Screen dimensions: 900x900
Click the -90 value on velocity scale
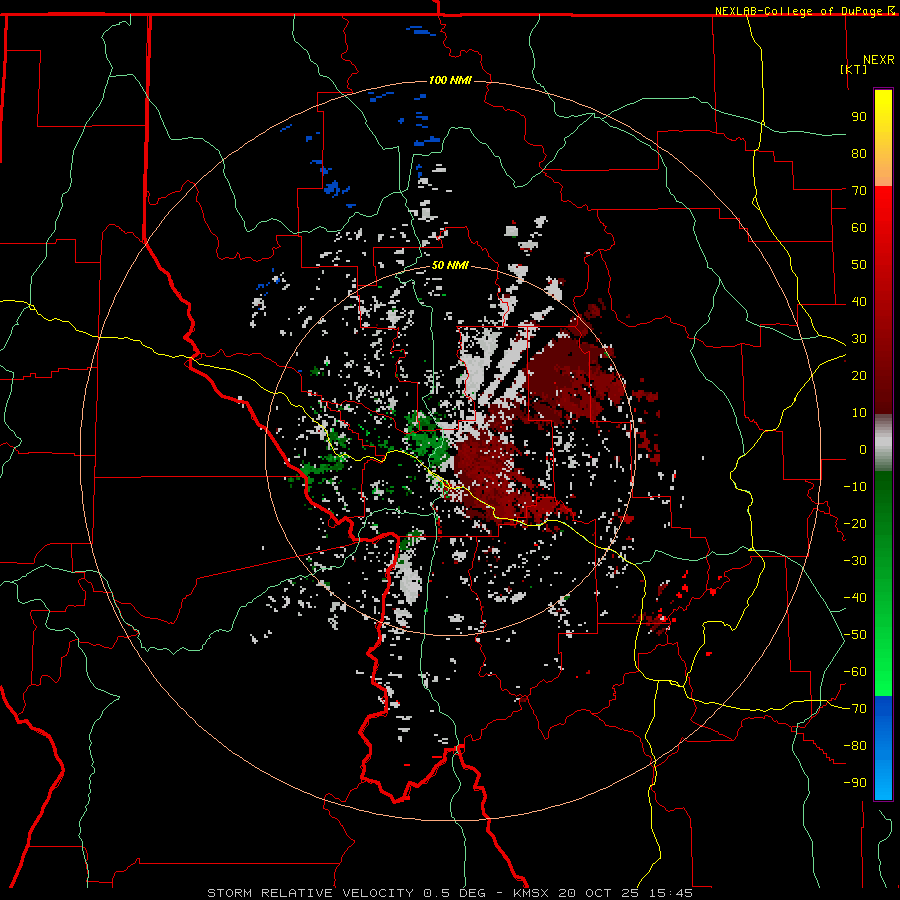(x=855, y=783)
